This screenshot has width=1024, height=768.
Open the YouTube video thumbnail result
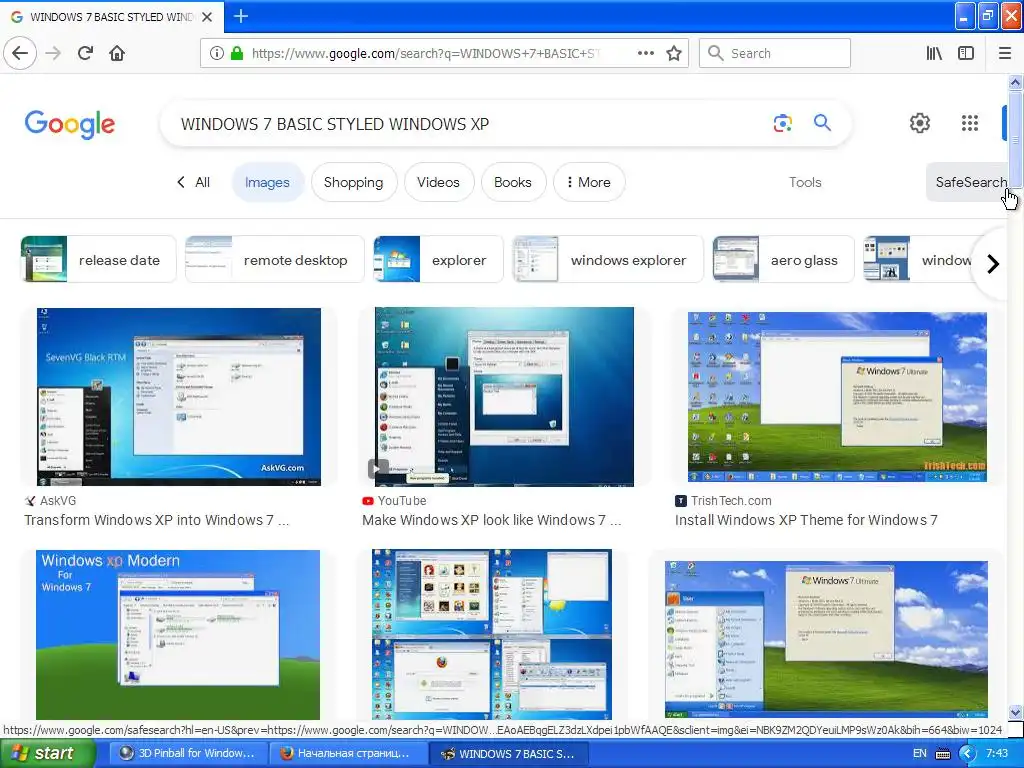(x=504, y=396)
